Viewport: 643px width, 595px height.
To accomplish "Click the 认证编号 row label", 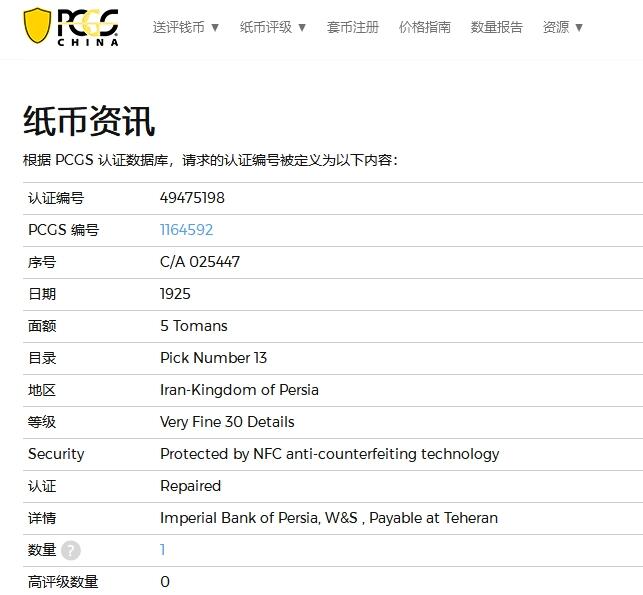I will coord(56,198).
